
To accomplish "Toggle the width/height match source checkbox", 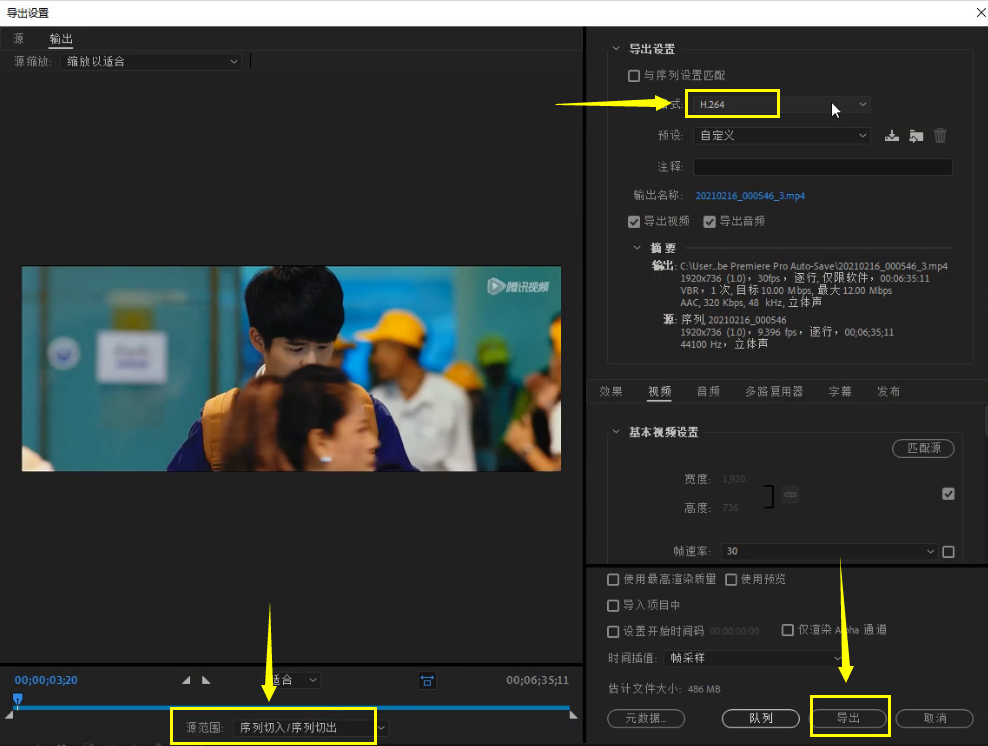I will pos(948,494).
